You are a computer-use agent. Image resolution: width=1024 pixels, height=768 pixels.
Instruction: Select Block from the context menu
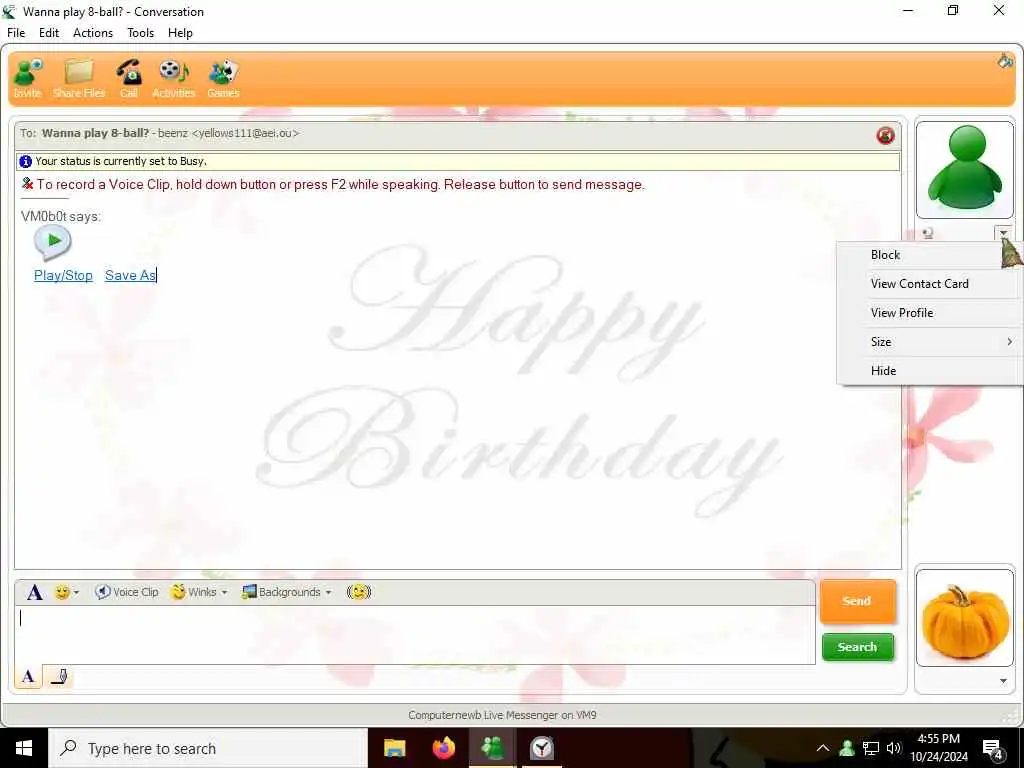[929, 255]
